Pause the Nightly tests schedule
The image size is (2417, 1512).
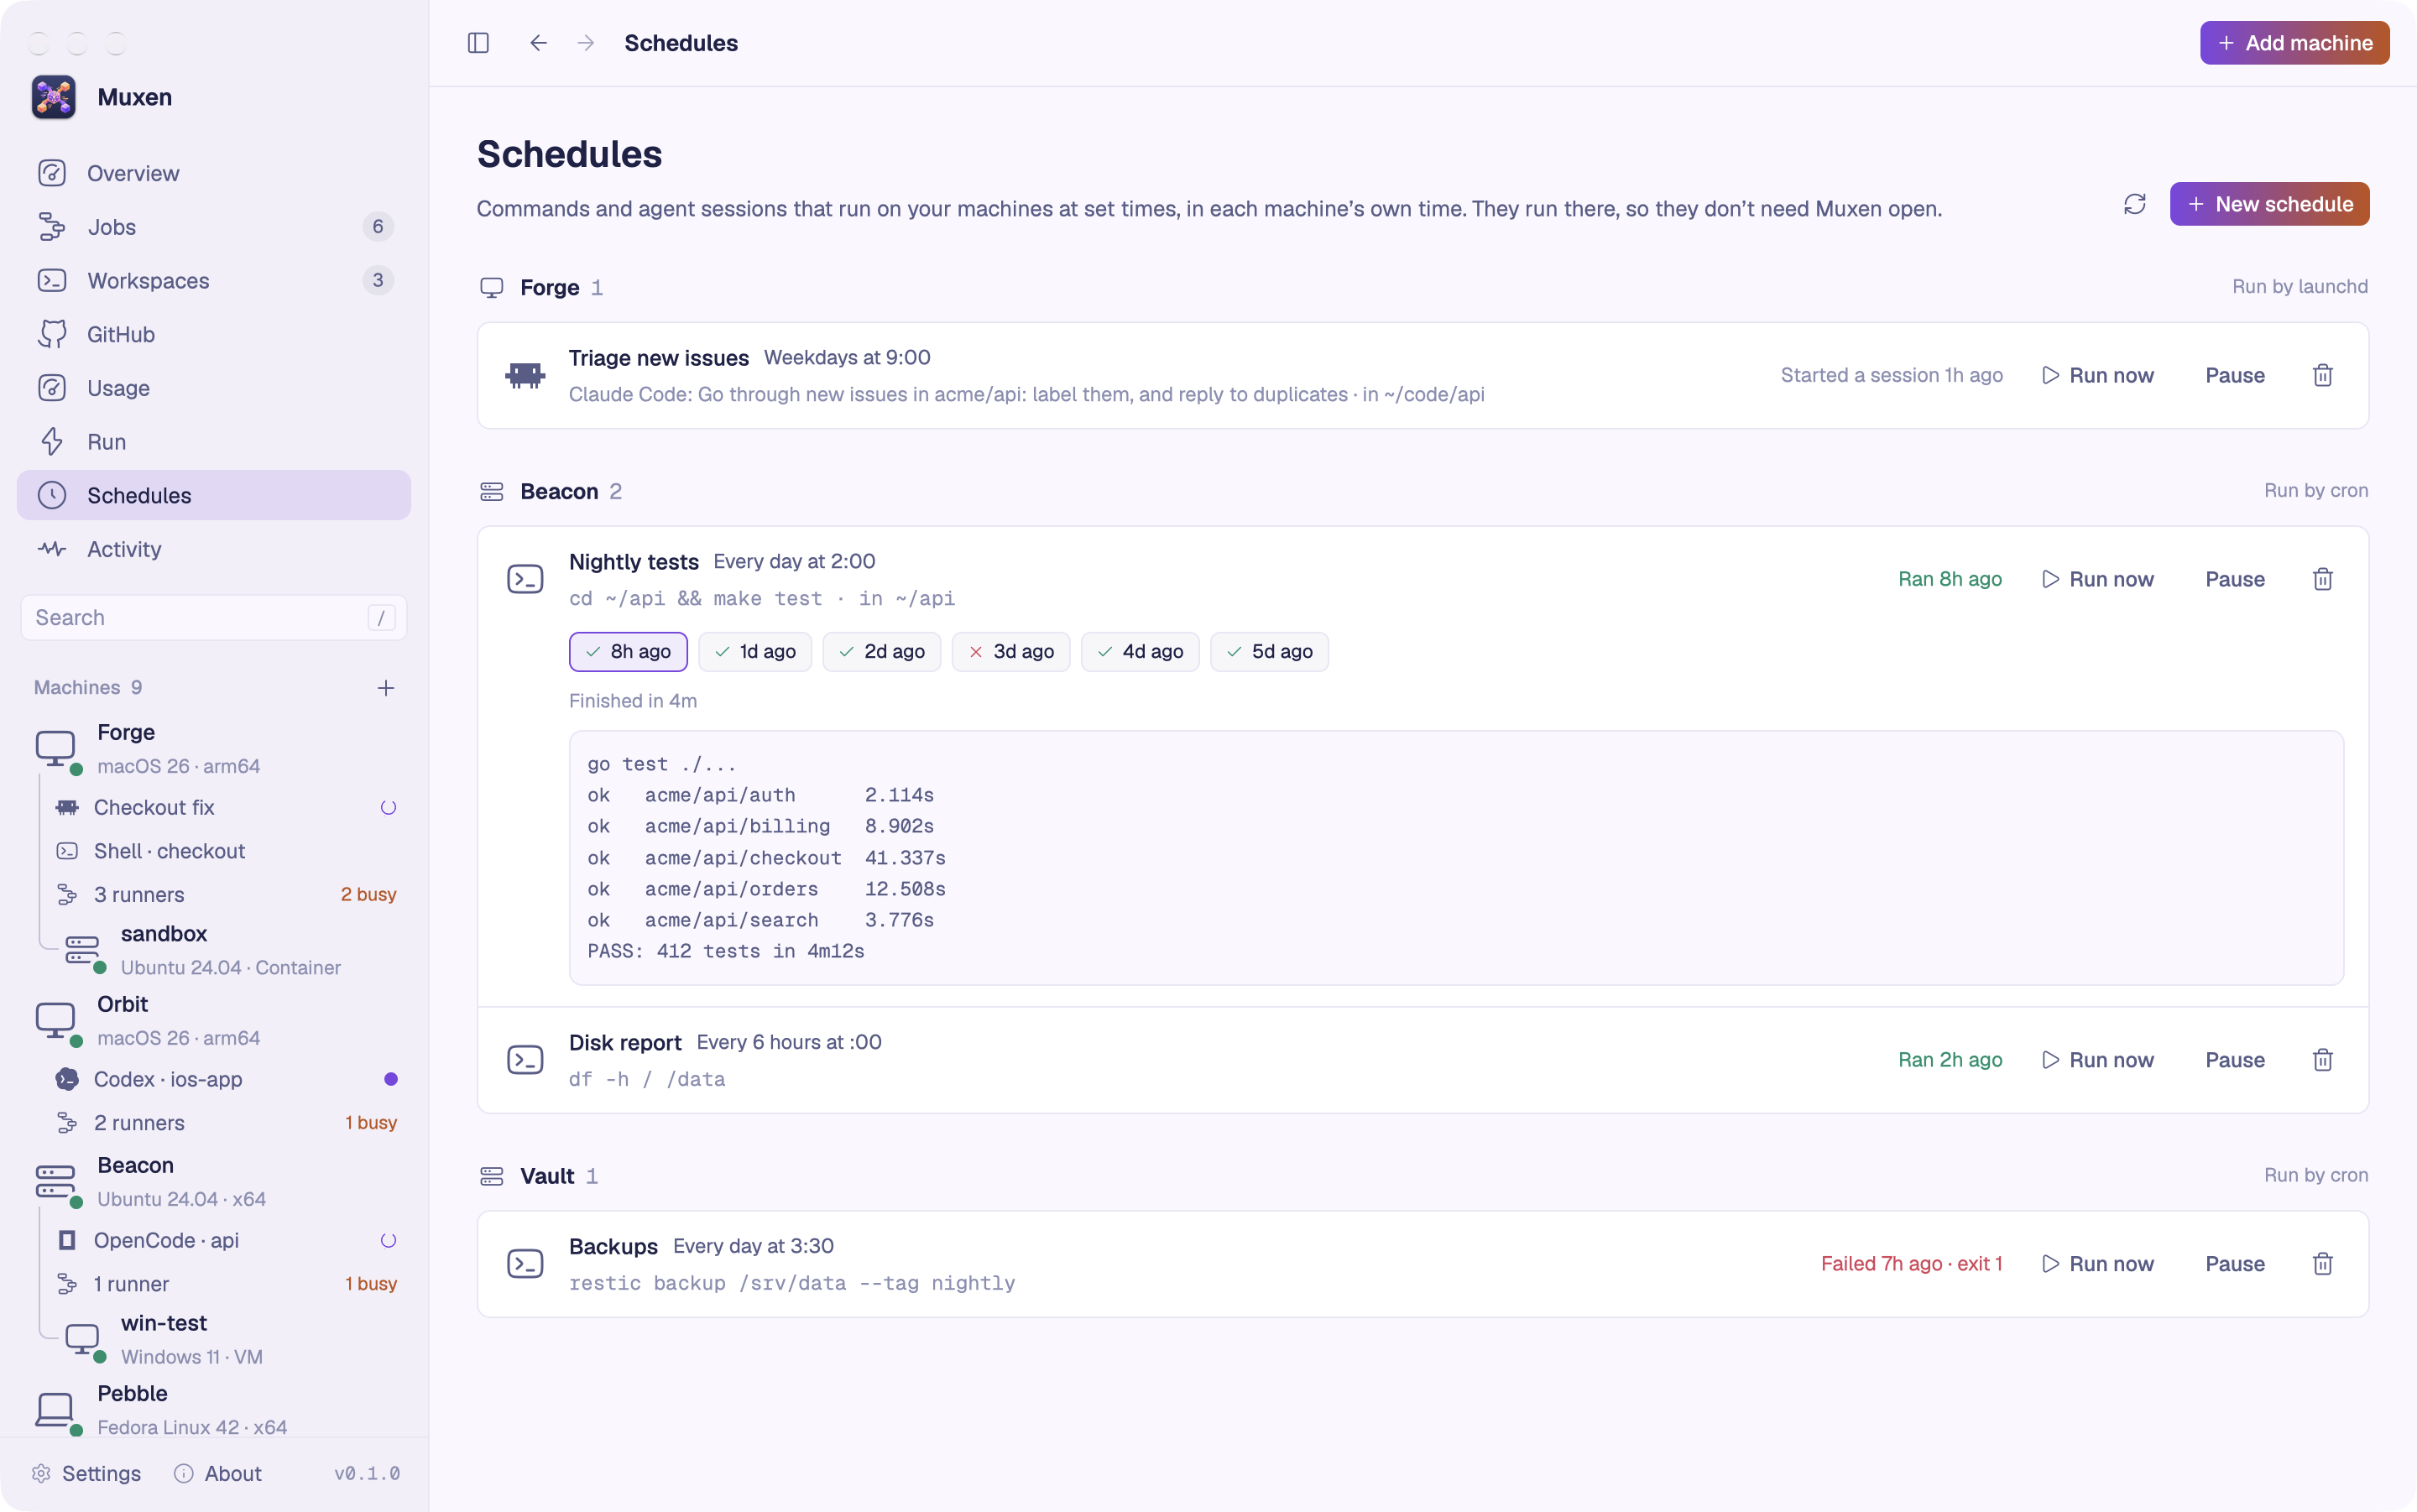pyautogui.click(x=2235, y=579)
